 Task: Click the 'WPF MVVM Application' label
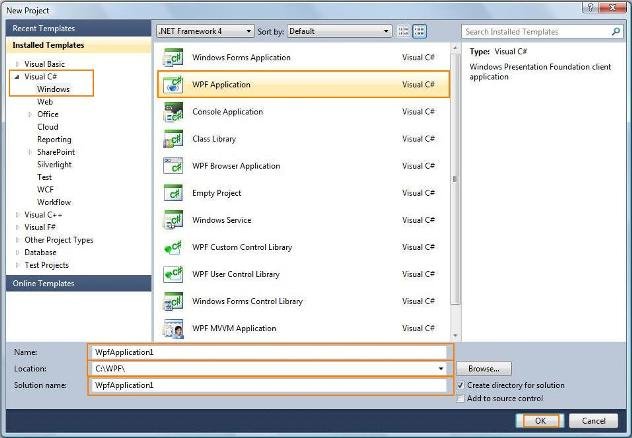234,328
